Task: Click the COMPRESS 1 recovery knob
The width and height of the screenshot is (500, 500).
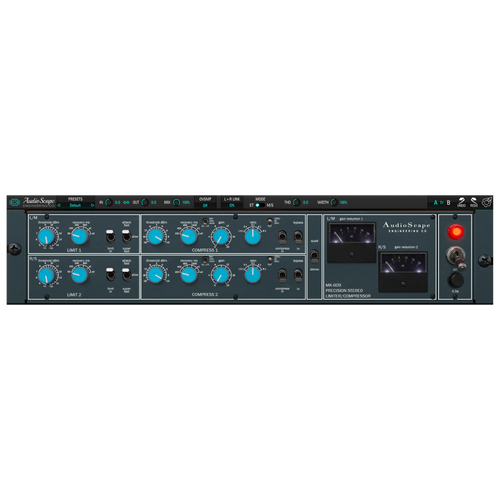Action: point(189,236)
